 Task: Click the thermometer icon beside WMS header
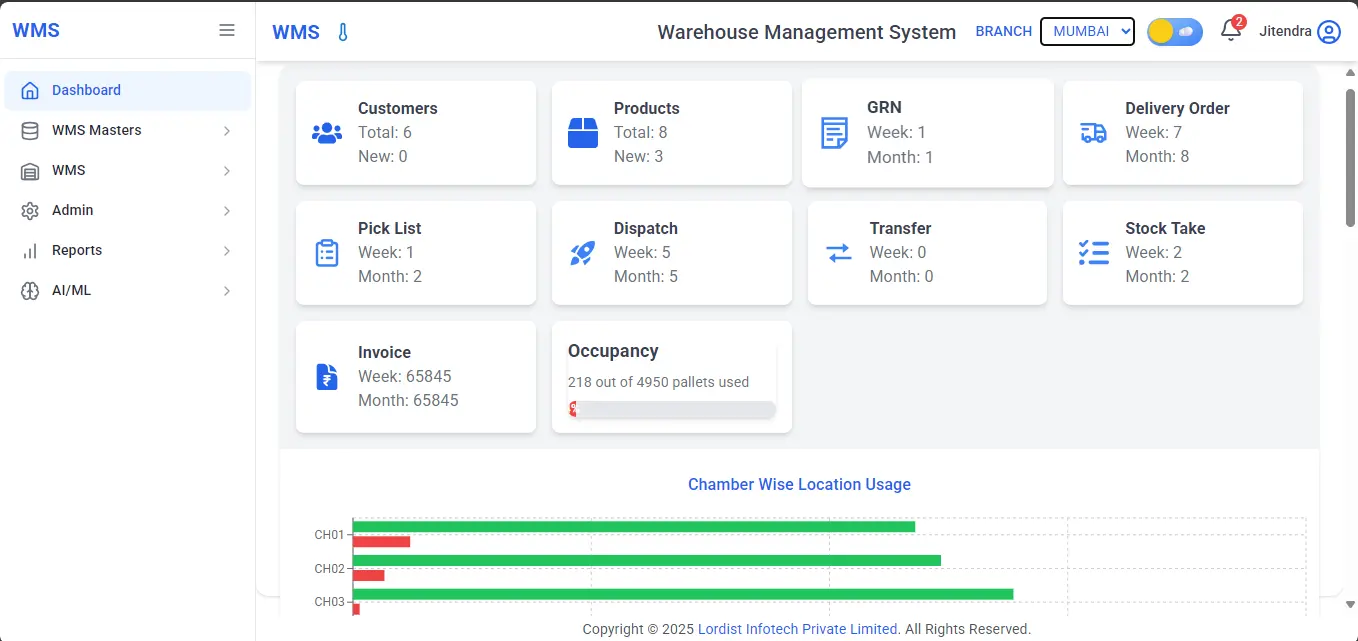[x=343, y=31]
